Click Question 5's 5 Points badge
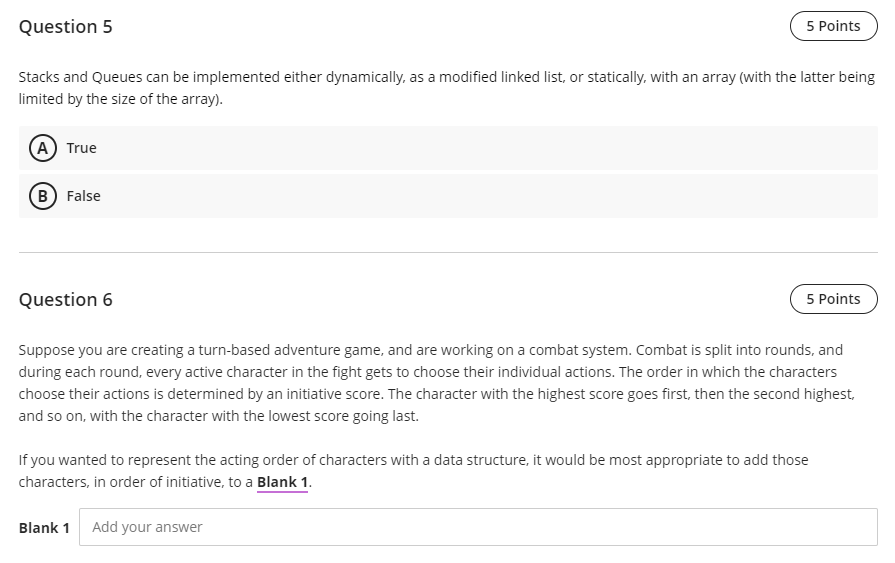This screenshot has width=895, height=563. point(833,26)
